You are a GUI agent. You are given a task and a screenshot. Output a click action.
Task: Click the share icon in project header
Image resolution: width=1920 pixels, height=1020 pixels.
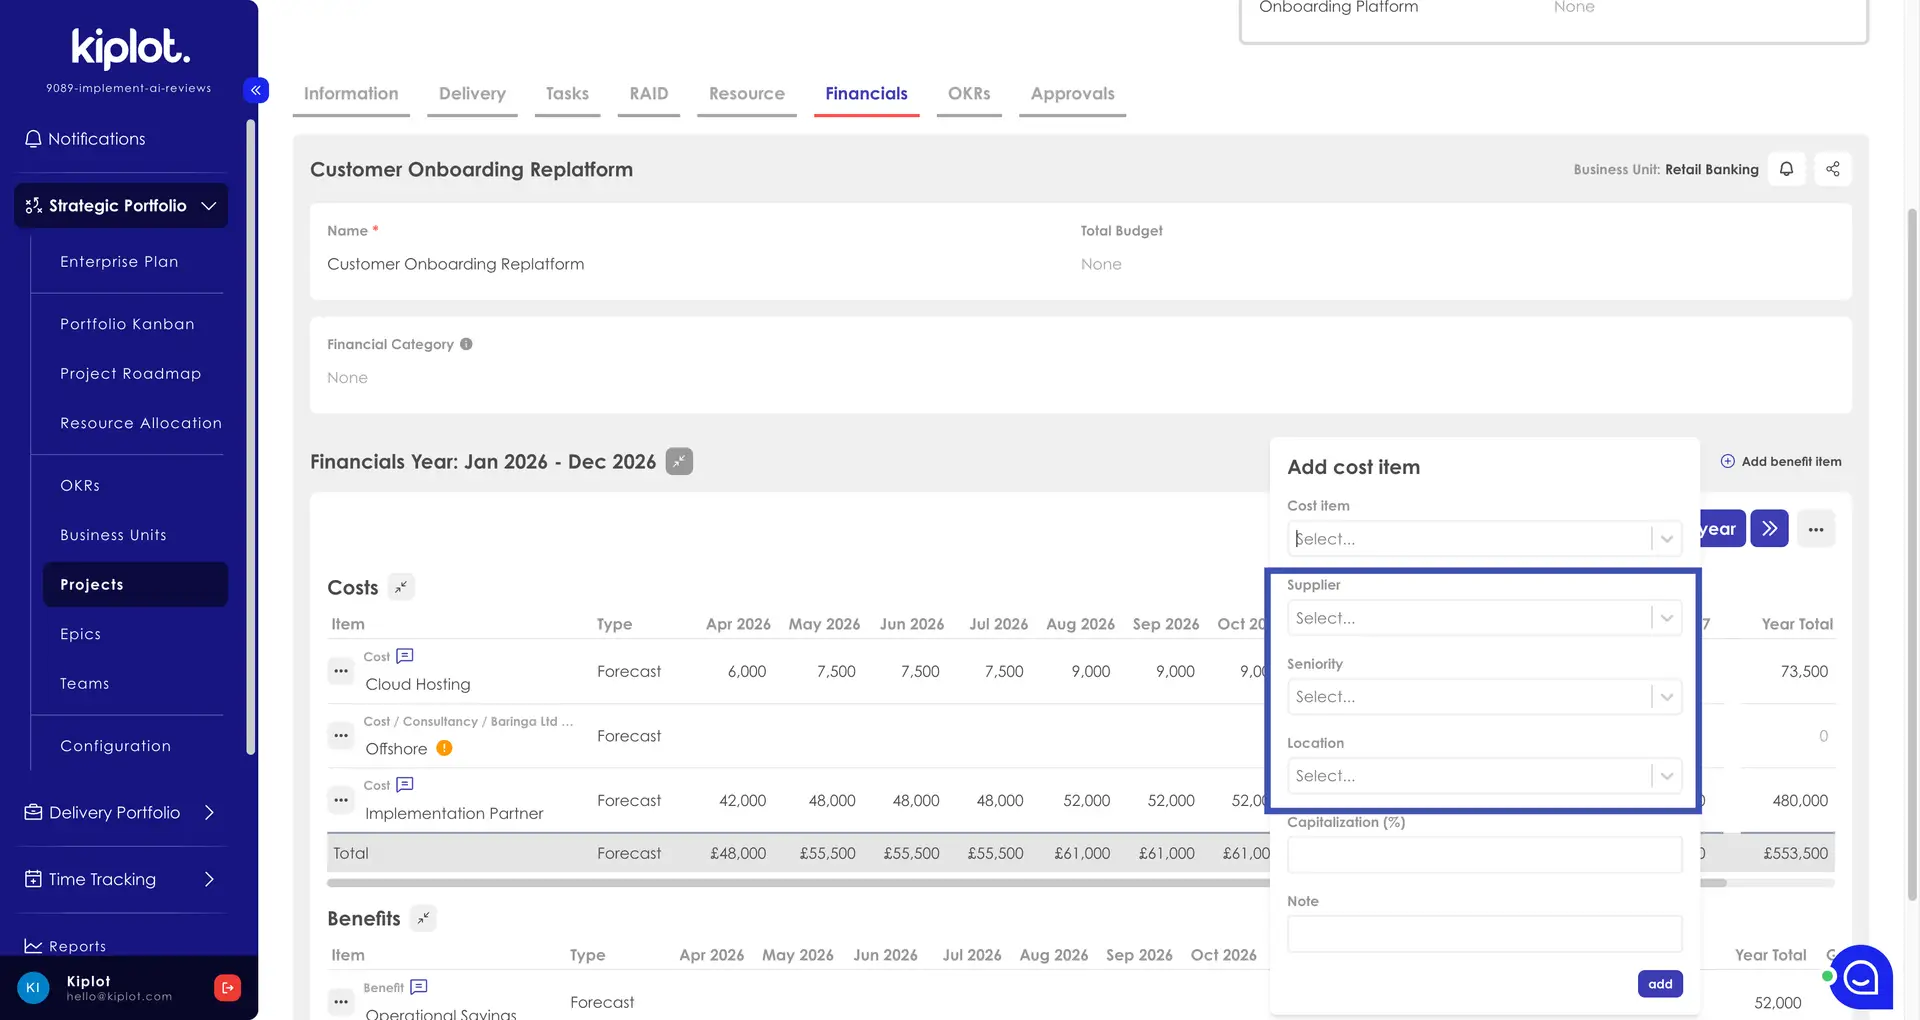click(1832, 169)
